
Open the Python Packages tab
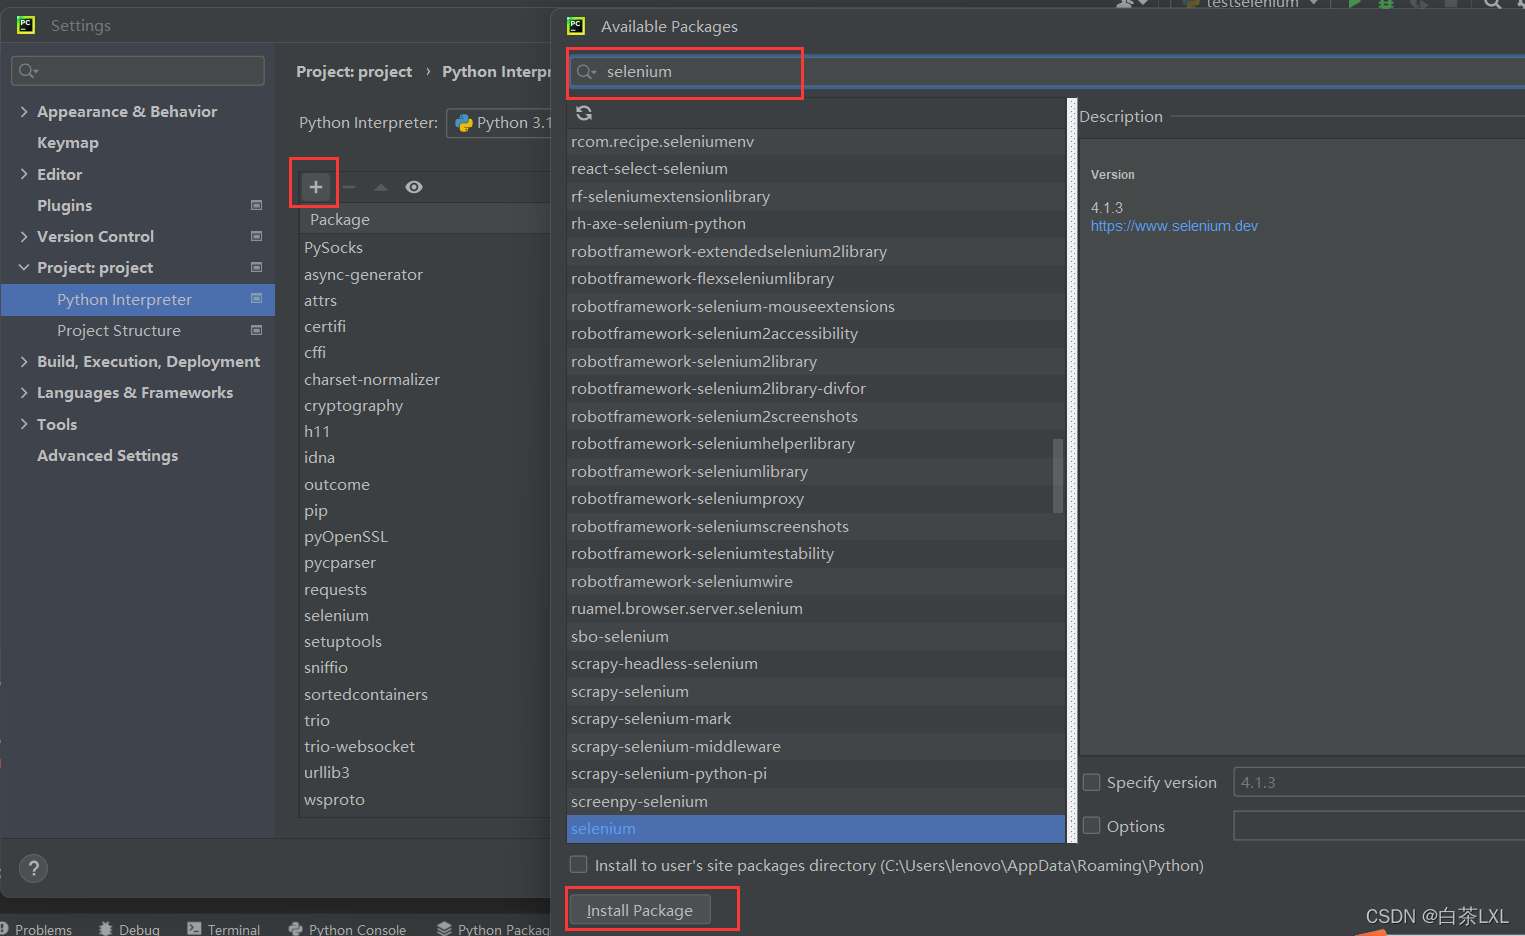494,929
